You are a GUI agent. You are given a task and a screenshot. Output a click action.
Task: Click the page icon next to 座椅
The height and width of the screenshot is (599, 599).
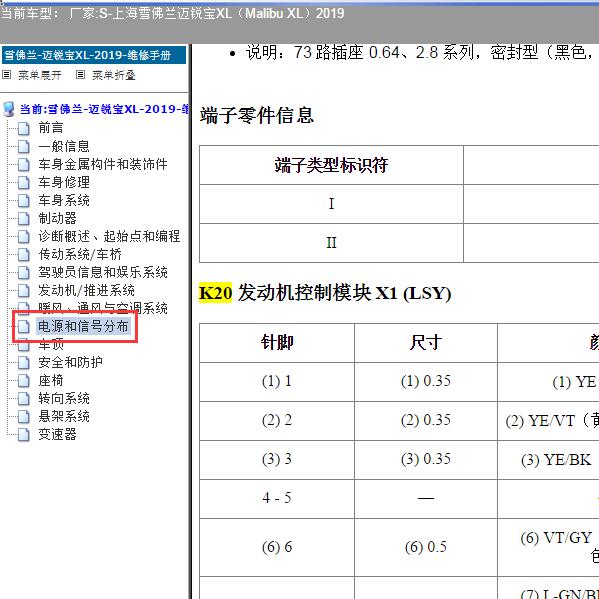pos(24,380)
